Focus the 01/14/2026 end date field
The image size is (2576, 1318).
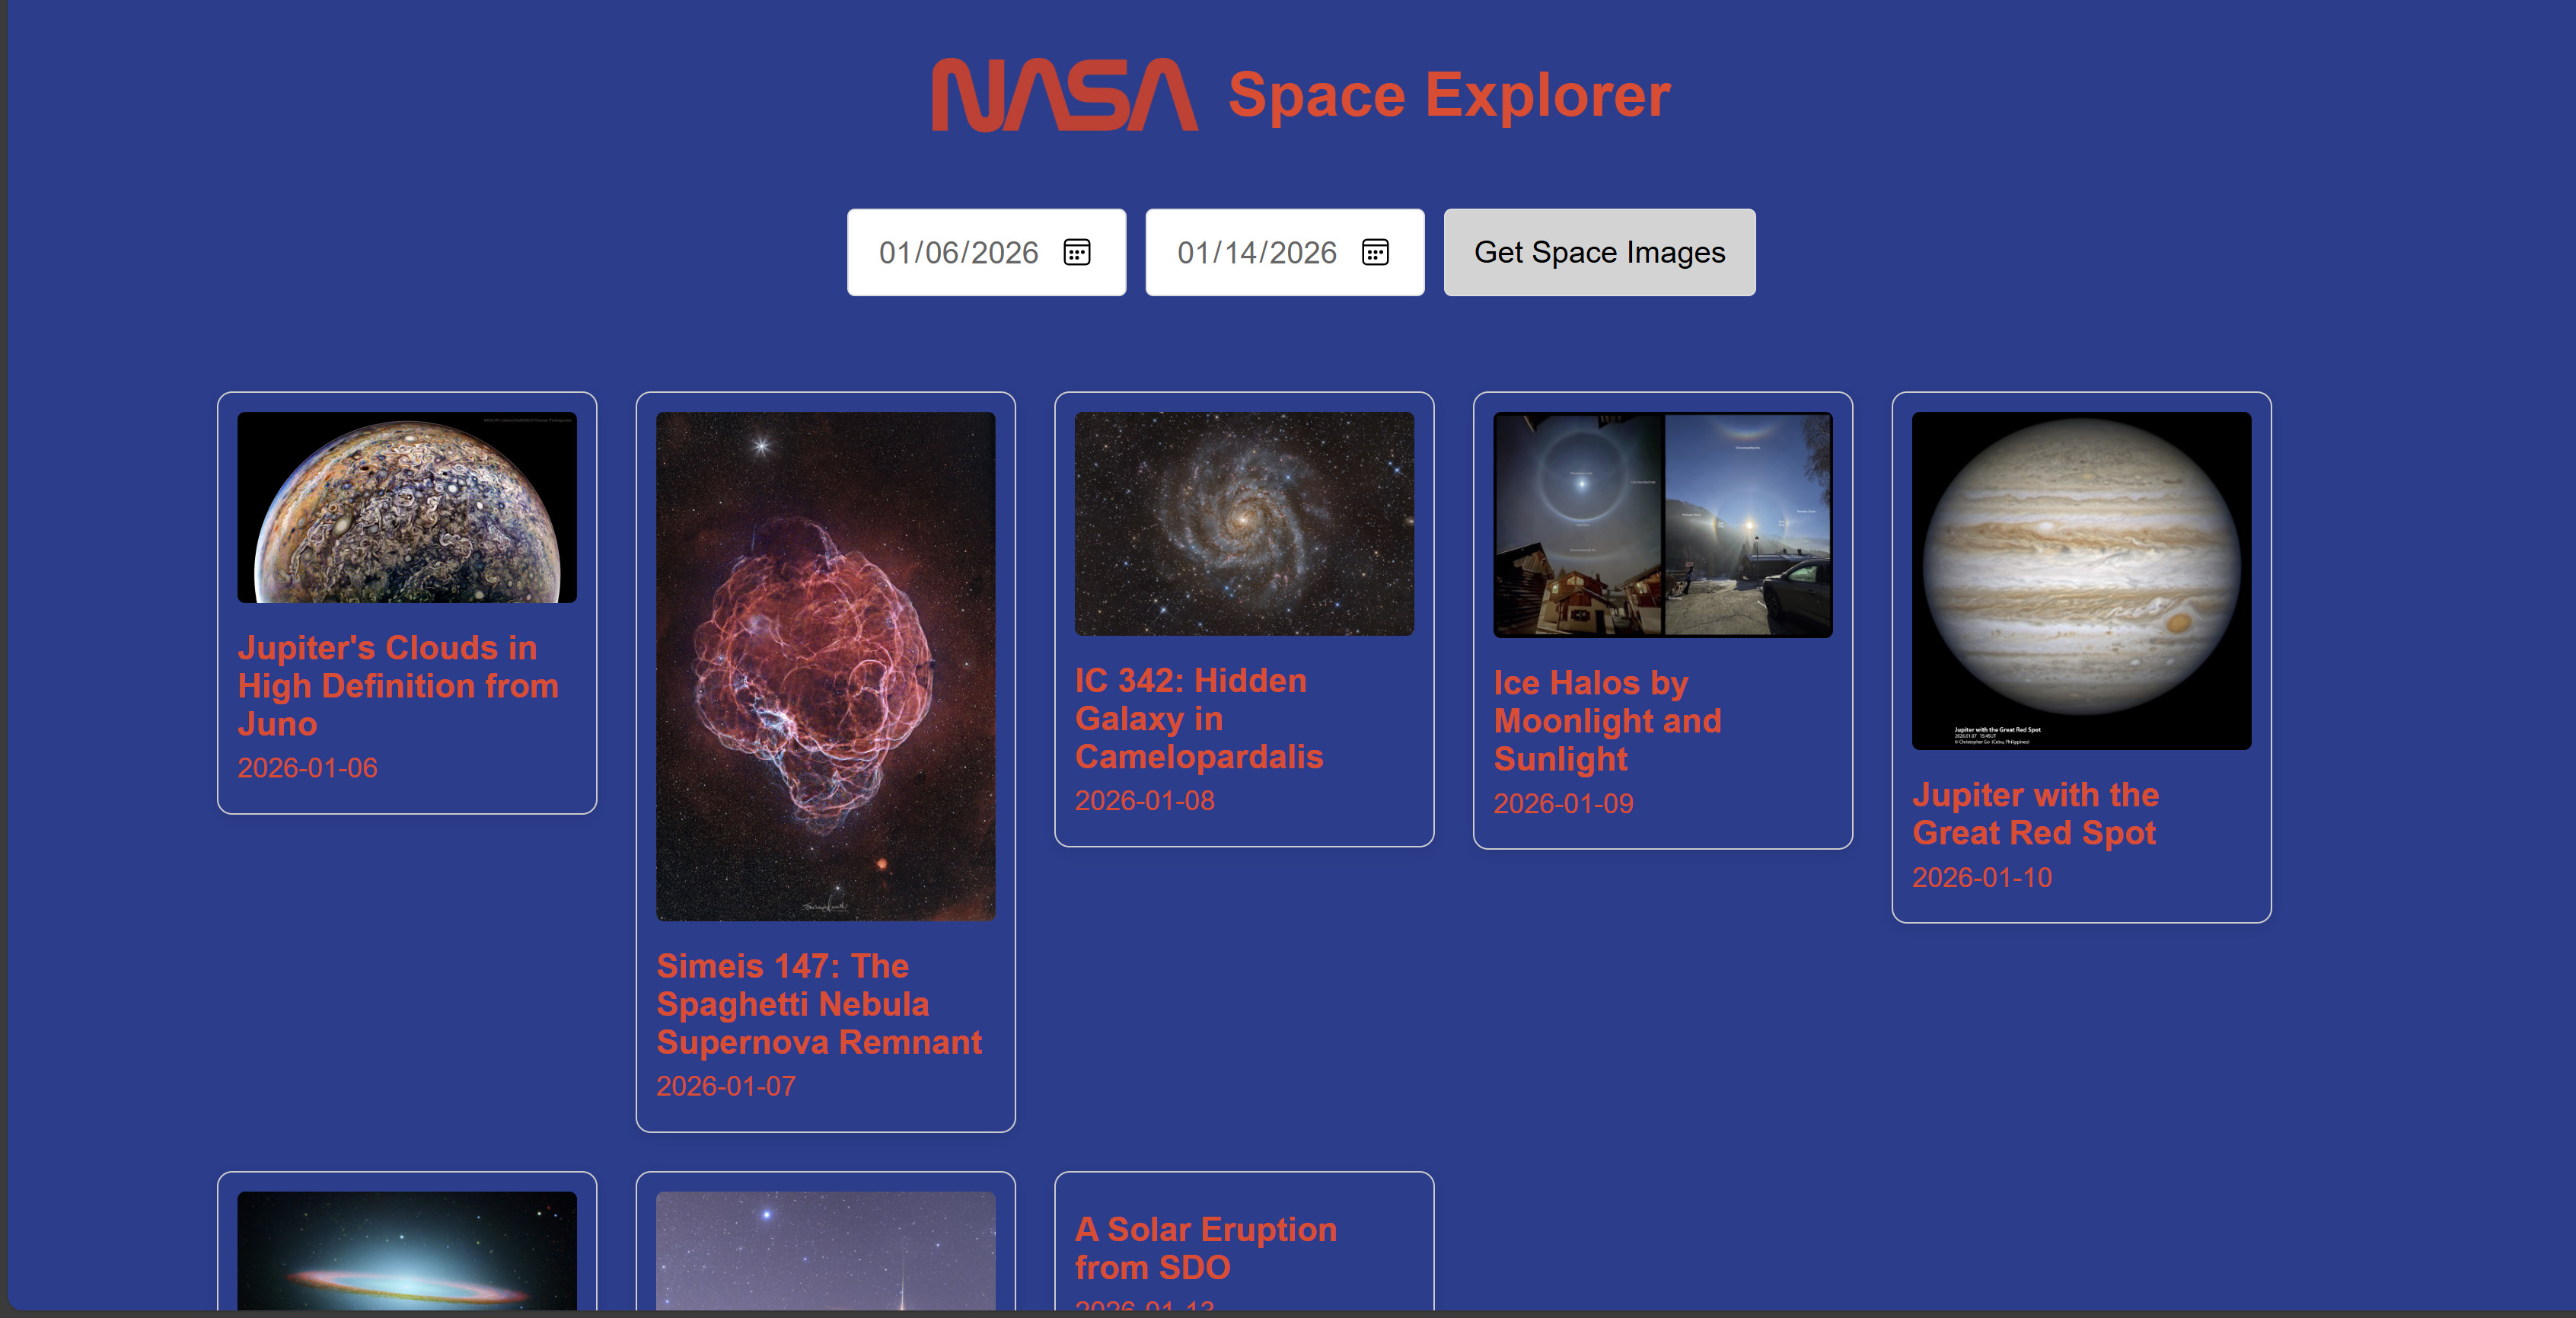tap(1284, 252)
